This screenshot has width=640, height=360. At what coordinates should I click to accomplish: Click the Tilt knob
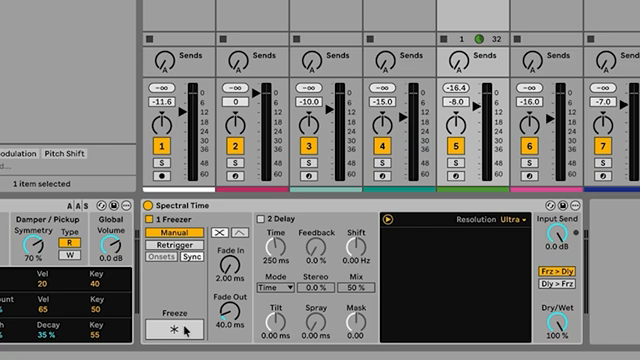pos(276,322)
